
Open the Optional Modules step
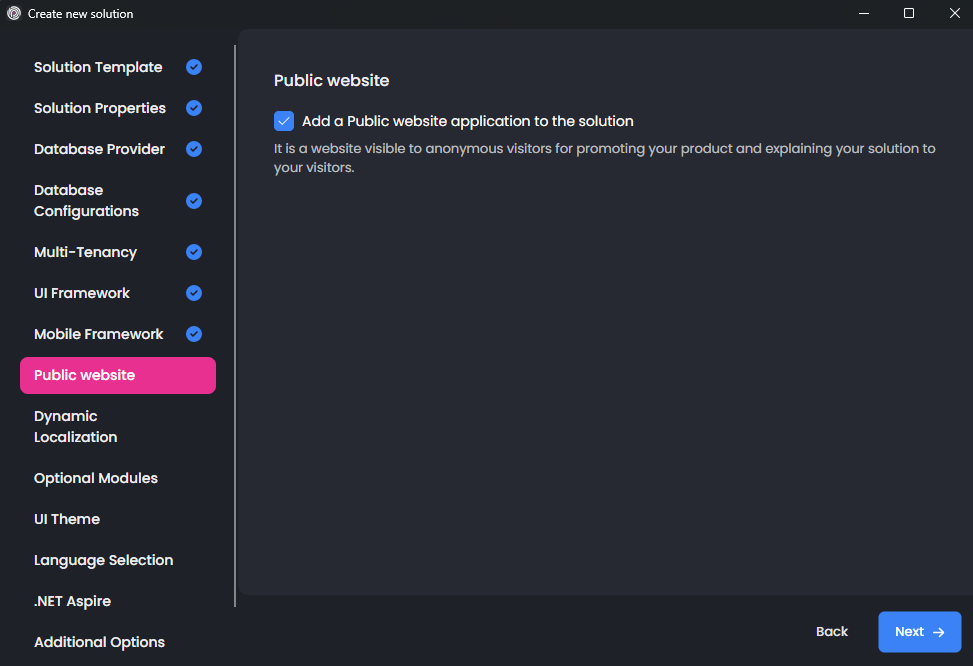[96, 478]
